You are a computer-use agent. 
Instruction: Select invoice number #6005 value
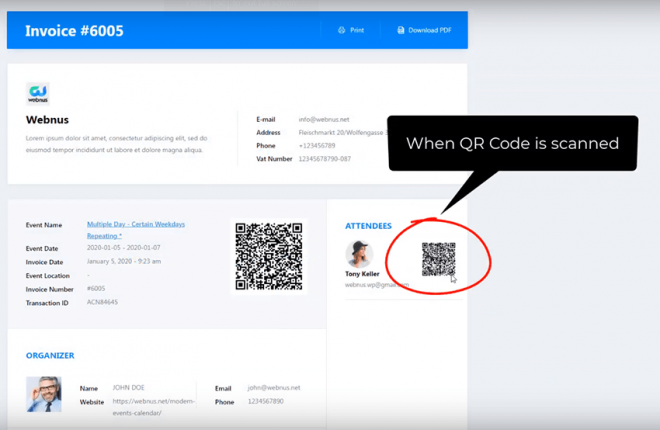pyautogui.click(x=96, y=289)
